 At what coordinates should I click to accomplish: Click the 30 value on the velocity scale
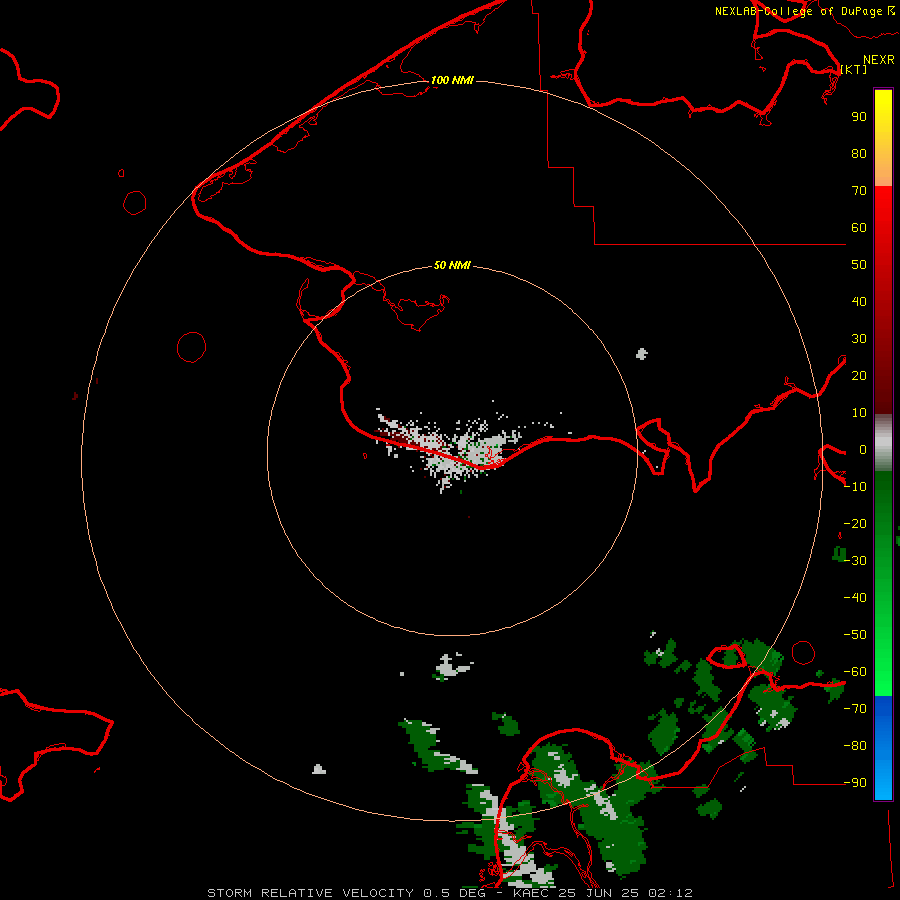(x=859, y=339)
